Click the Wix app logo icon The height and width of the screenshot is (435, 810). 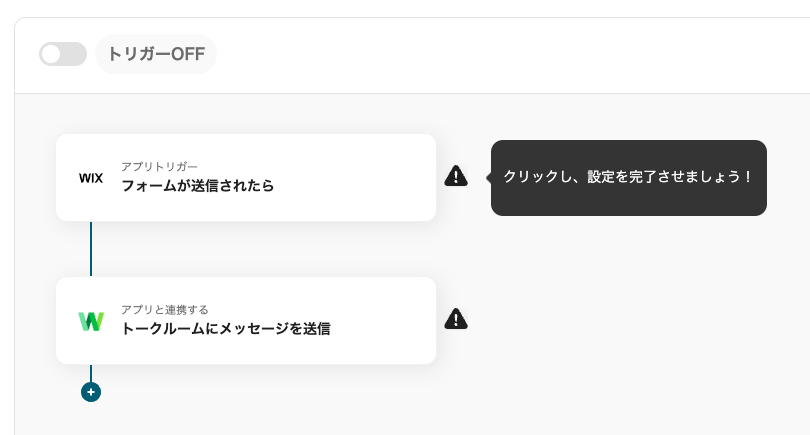(x=91, y=178)
